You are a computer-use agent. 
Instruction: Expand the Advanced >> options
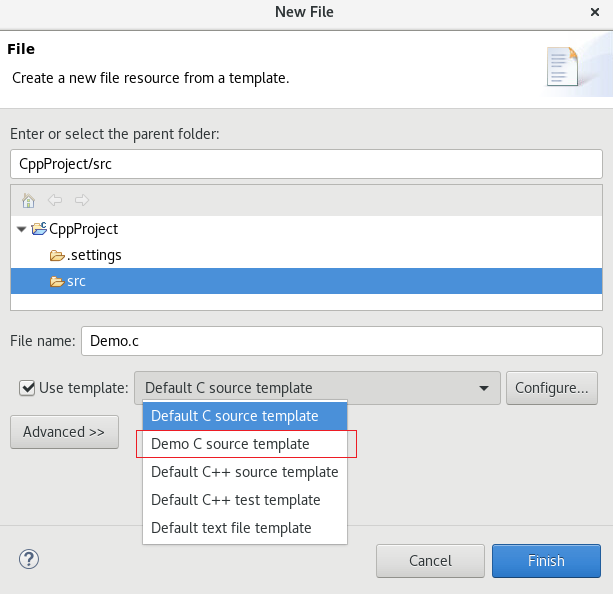pyautogui.click(x=64, y=432)
